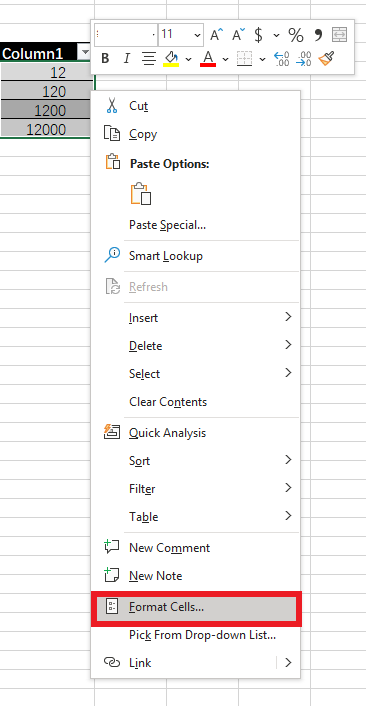
Task: Toggle Bold formatting in mini toolbar
Action: pyautogui.click(x=105, y=59)
